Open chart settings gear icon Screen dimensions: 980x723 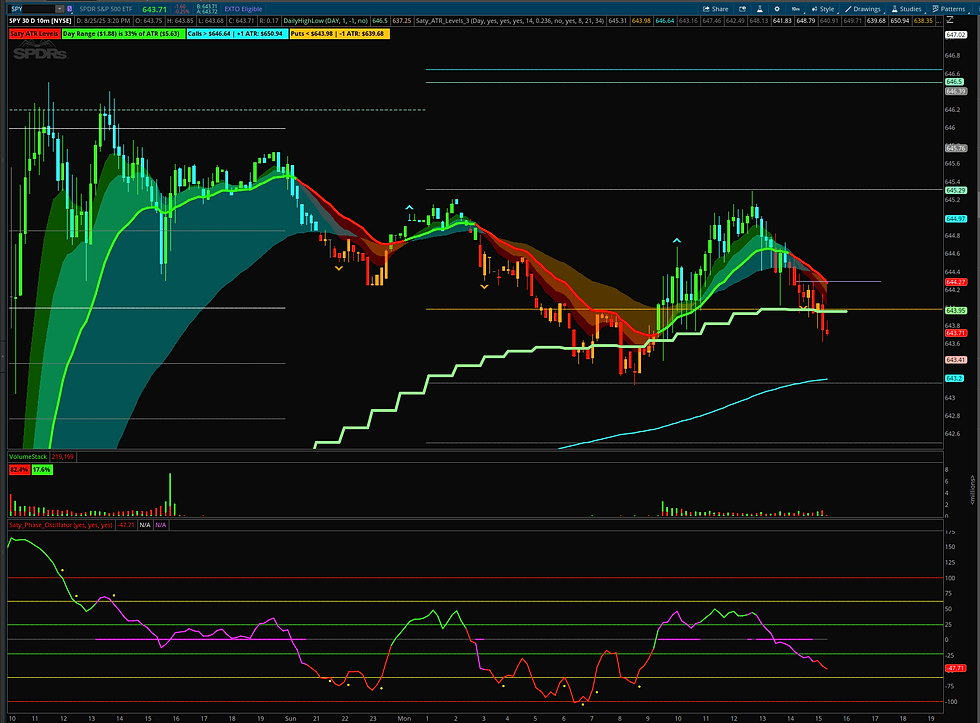[777, 9]
